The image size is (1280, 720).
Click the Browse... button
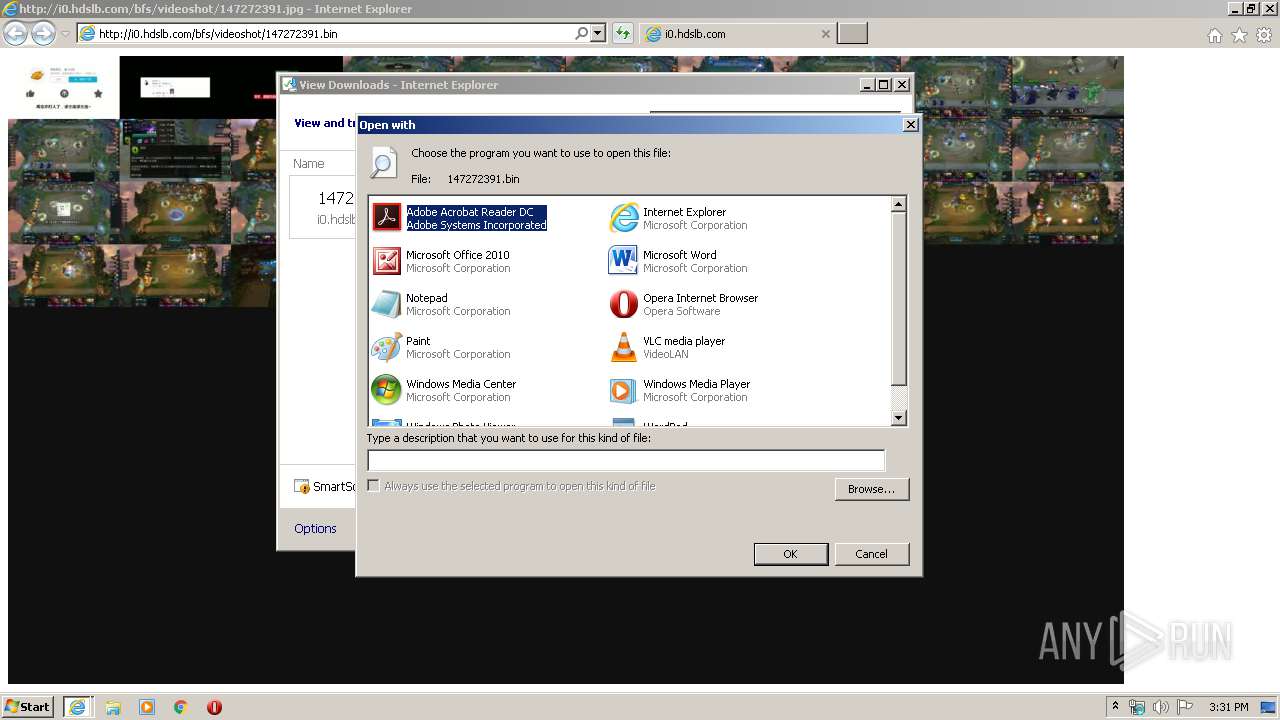871,489
